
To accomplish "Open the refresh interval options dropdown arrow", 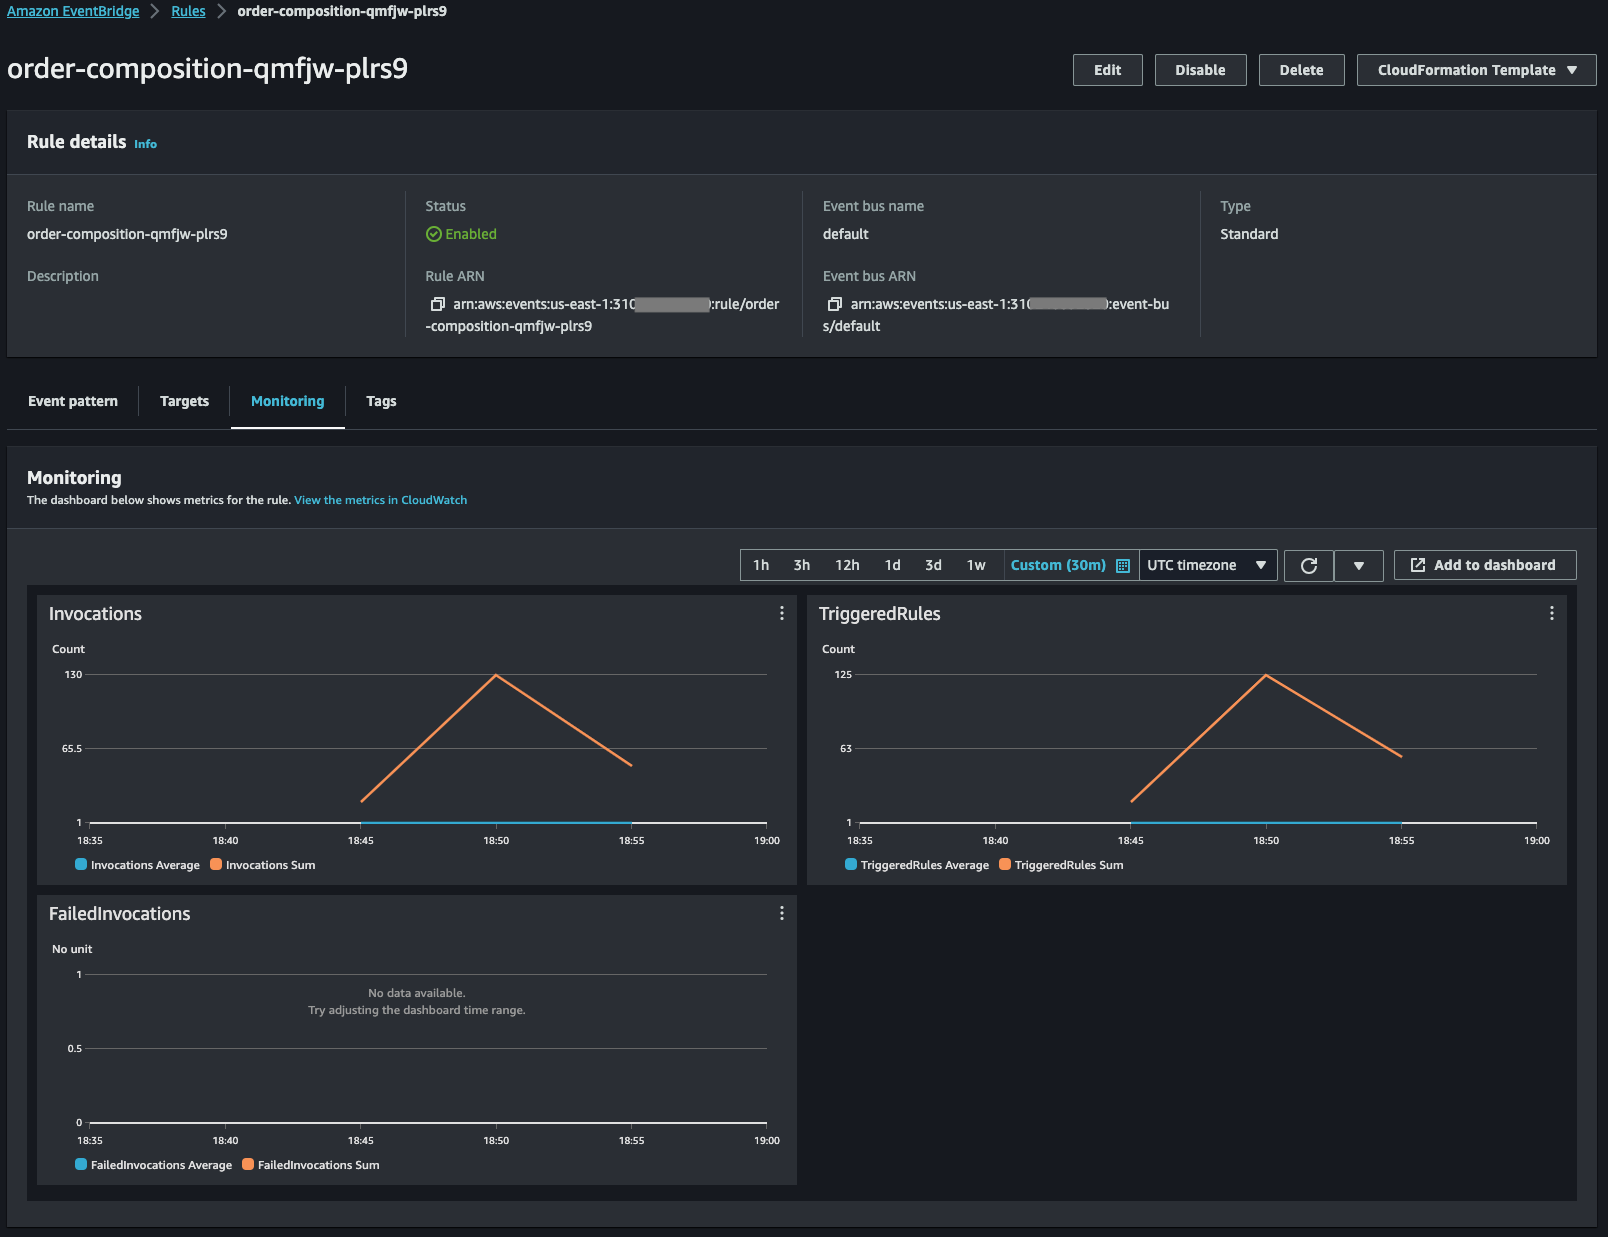I will click(x=1359, y=565).
